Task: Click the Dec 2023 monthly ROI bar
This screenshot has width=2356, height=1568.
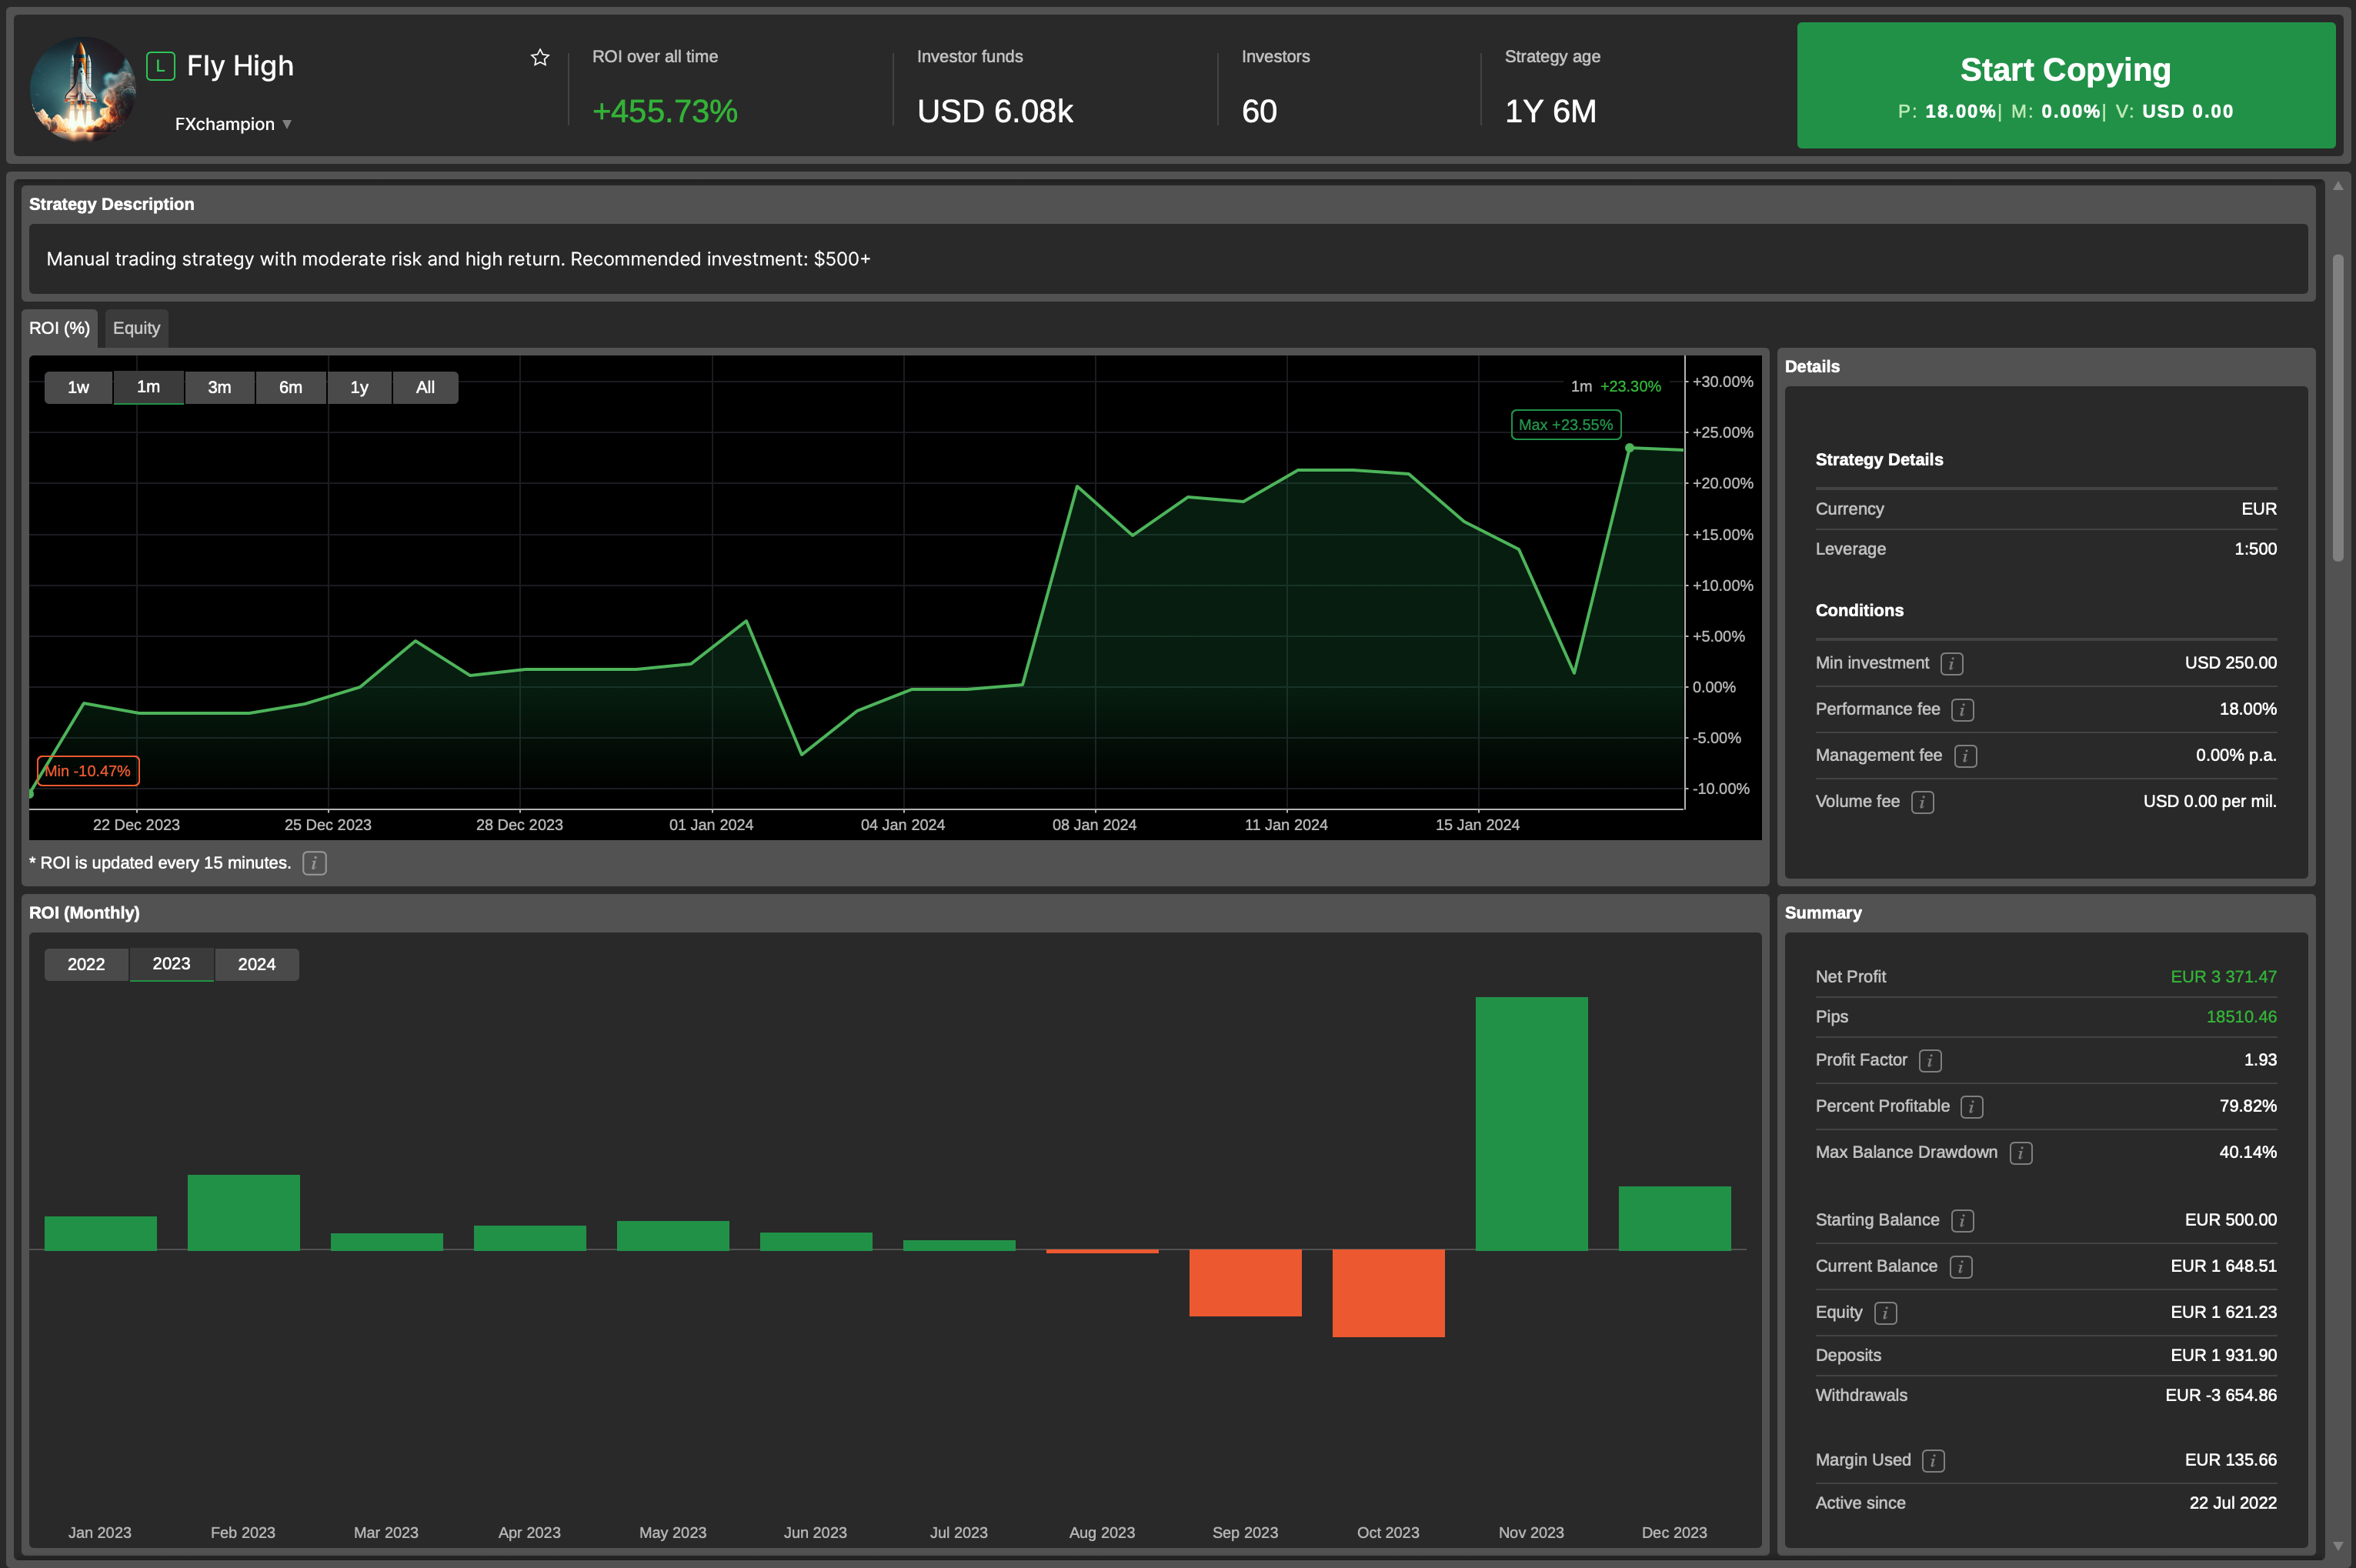Action: tap(1674, 1218)
